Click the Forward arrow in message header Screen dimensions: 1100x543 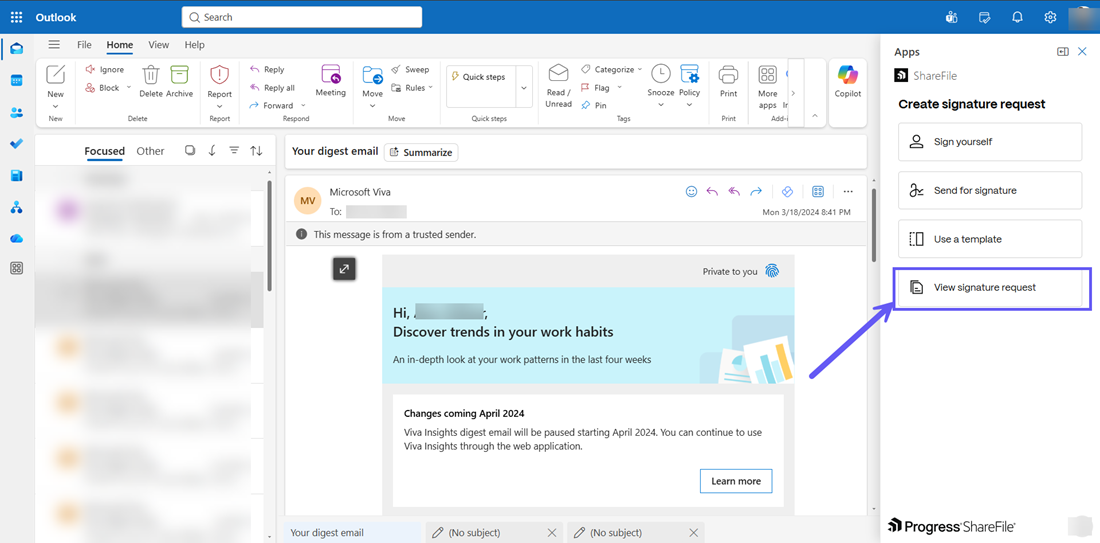click(x=756, y=191)
